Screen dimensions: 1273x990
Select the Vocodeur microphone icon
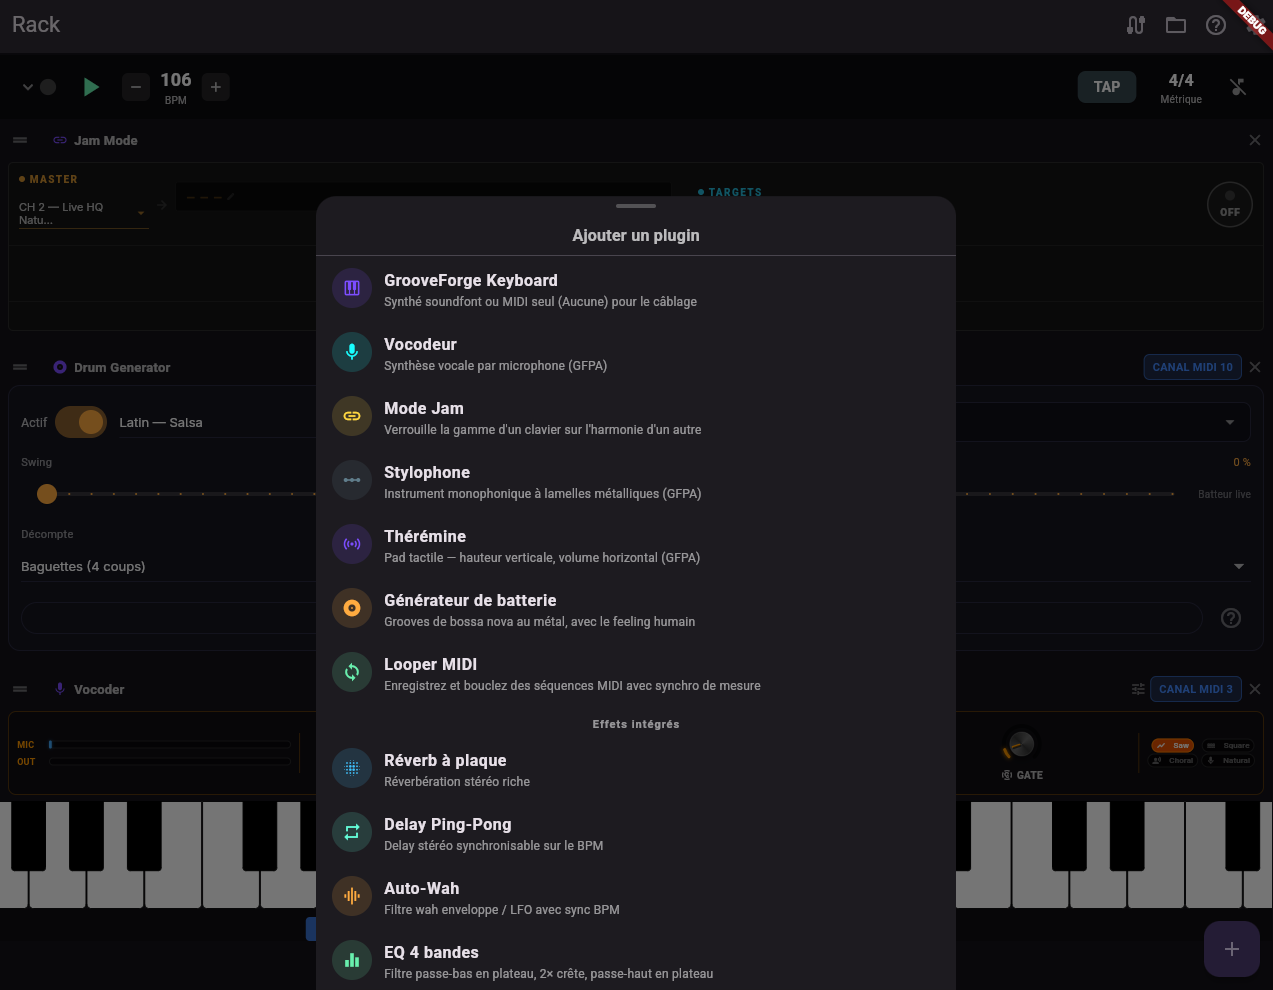352,352
